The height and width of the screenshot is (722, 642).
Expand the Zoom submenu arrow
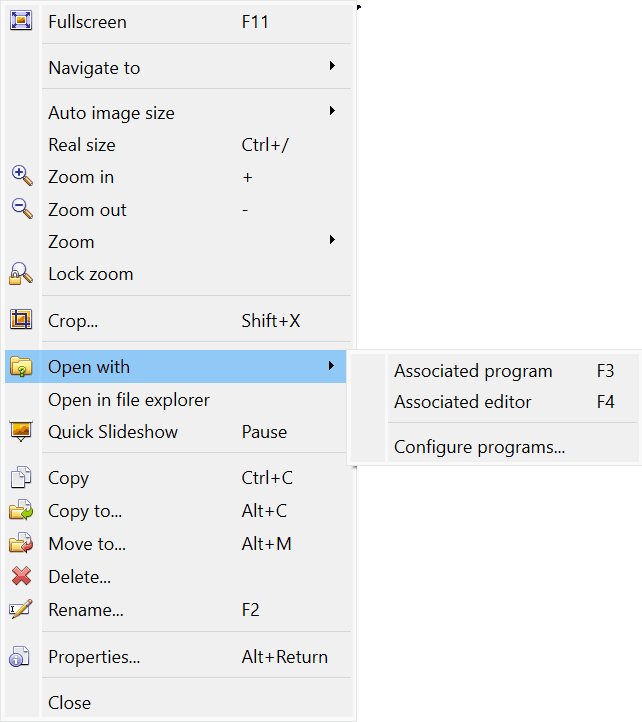331,241
